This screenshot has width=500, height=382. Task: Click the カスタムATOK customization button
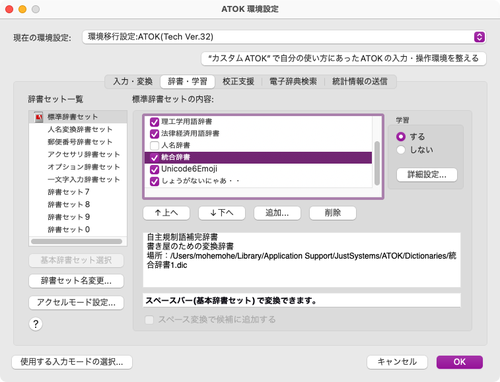(343, 58)
